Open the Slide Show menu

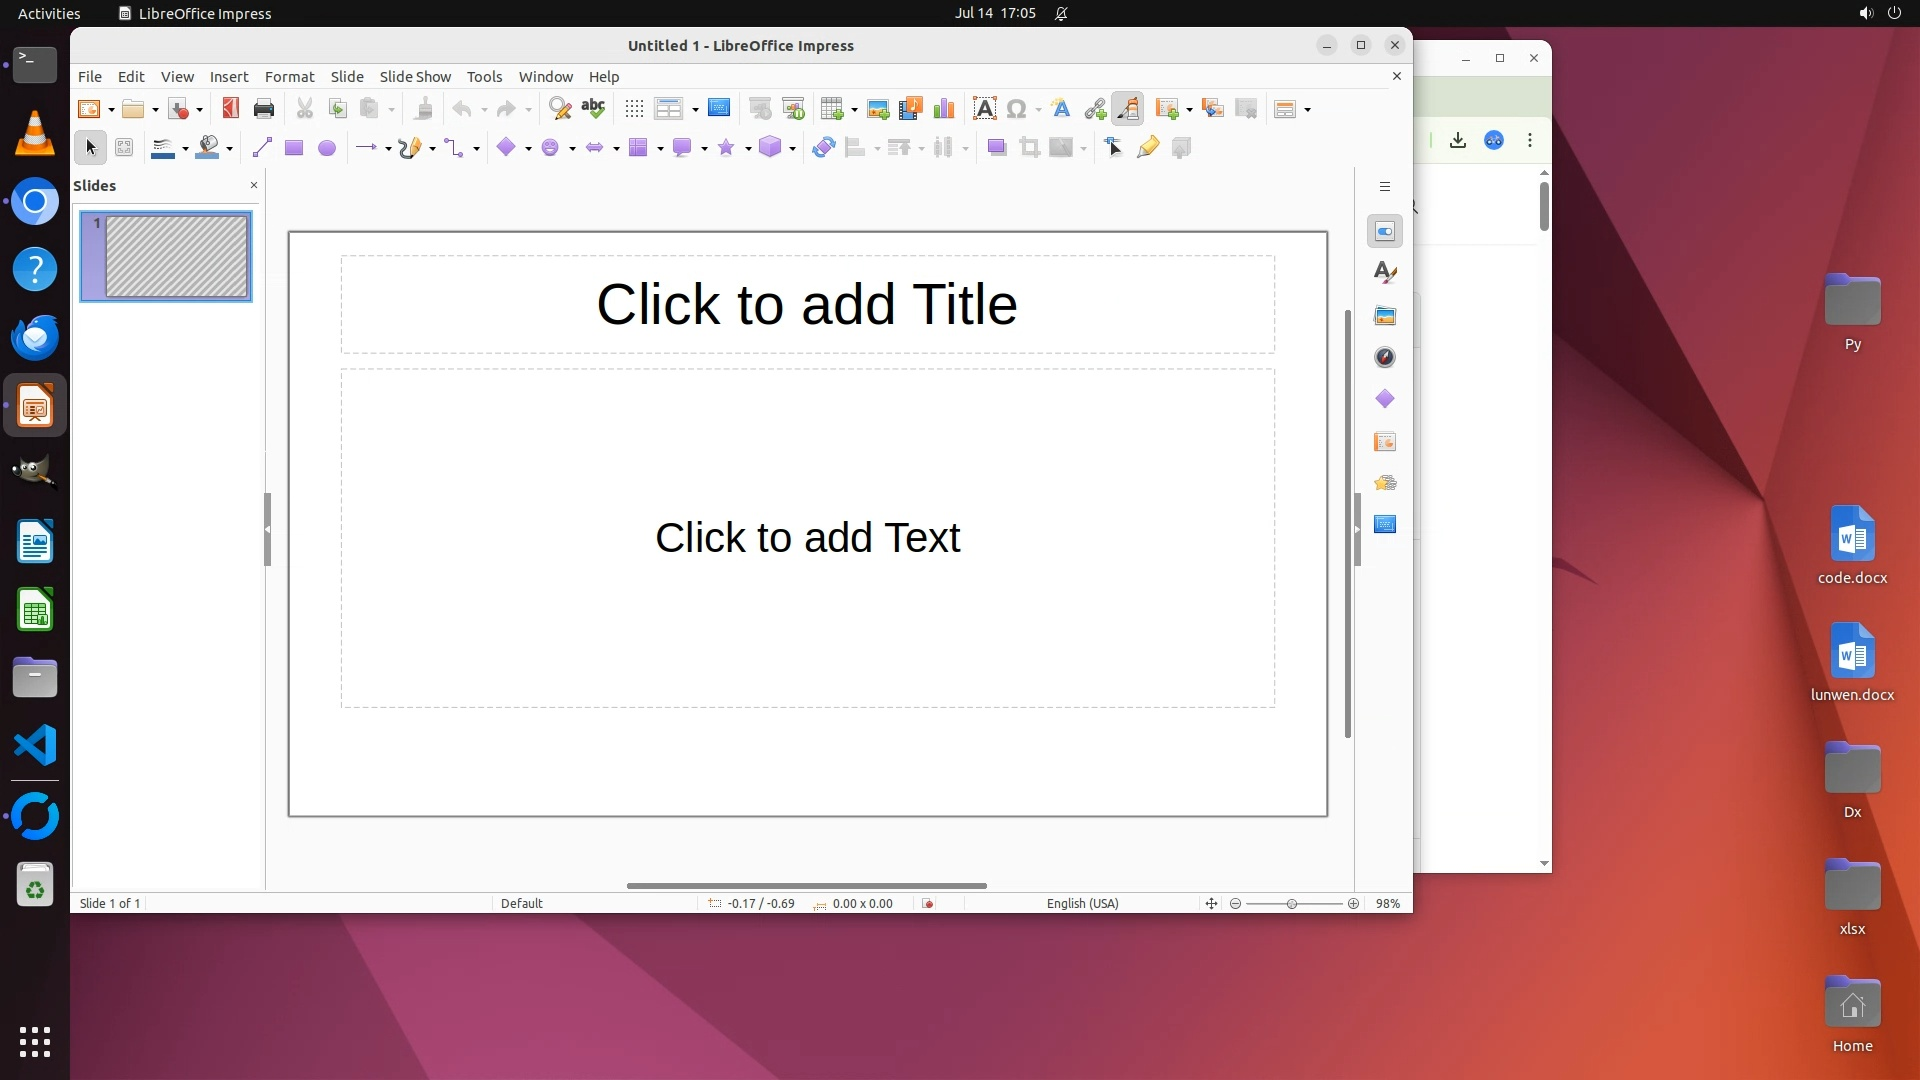[415, 77]
